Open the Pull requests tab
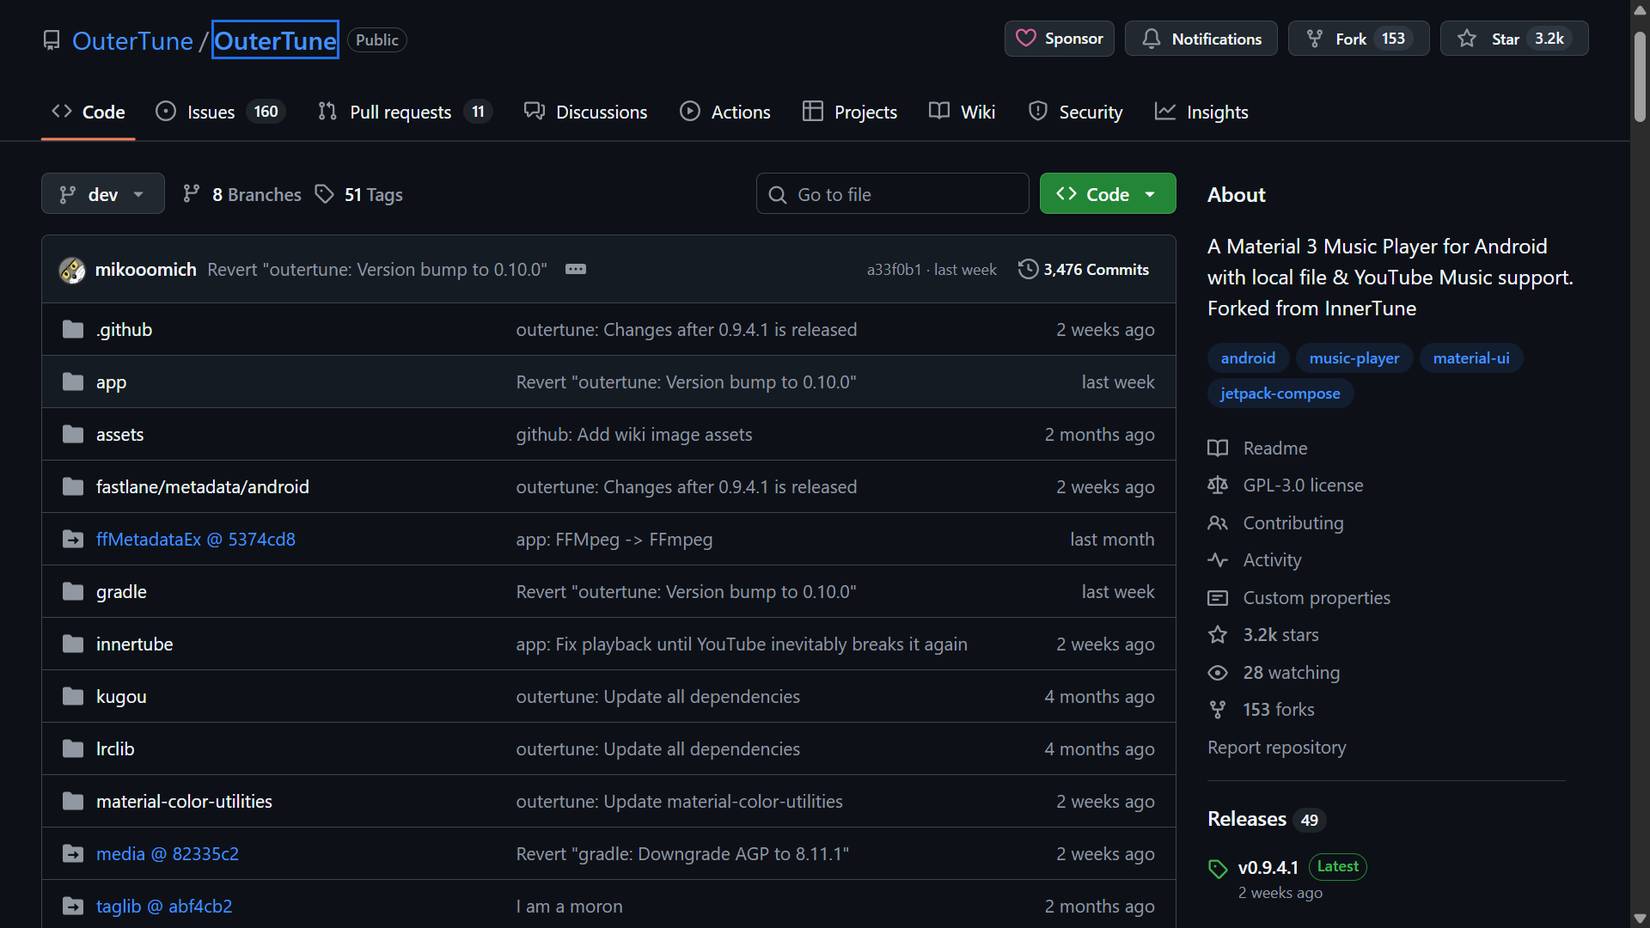The image size is (1650, 928). pos(400,111)
